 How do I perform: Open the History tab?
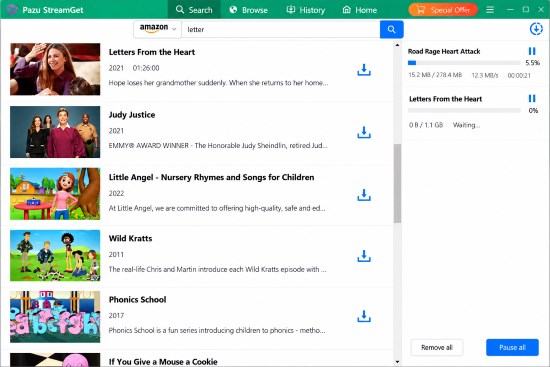coord(306,10)
